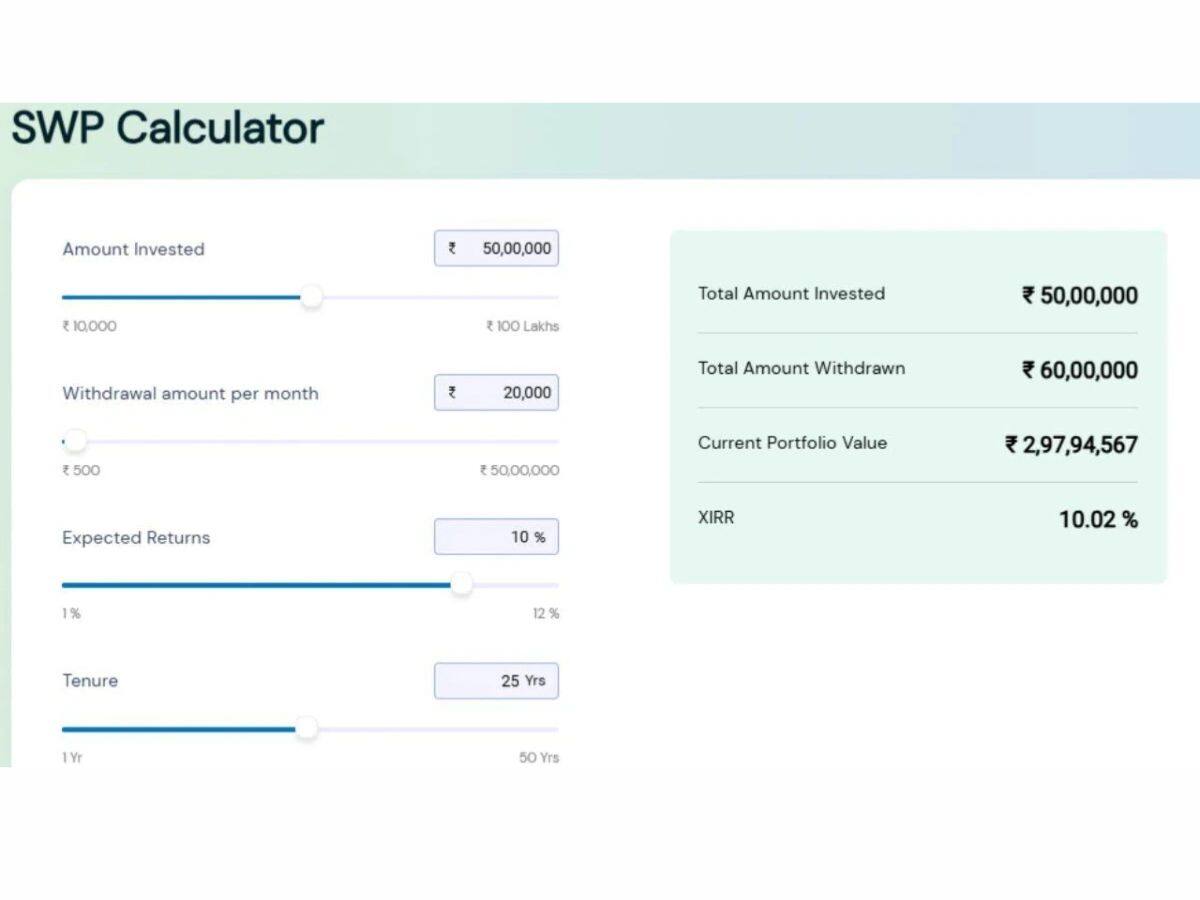The image size is (1200, 900).
Task: Click the Withdrawal amount per month input
Action: (496, 393)
